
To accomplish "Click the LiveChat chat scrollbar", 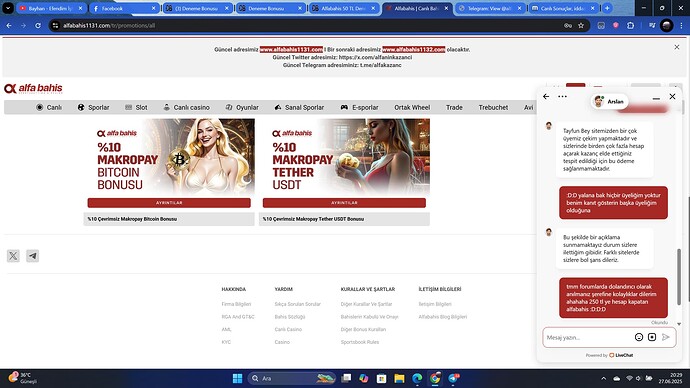I will [679, 276].
